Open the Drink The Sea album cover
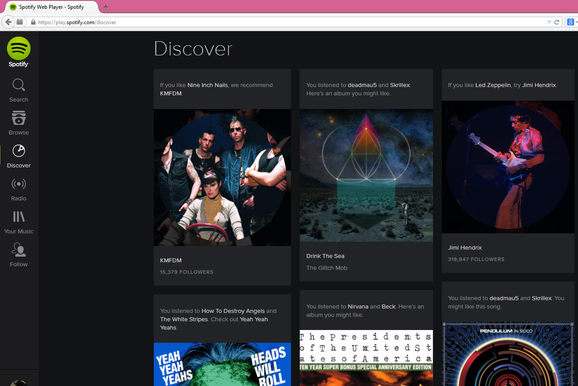This screenshot has width=578, height=386. 366,175
